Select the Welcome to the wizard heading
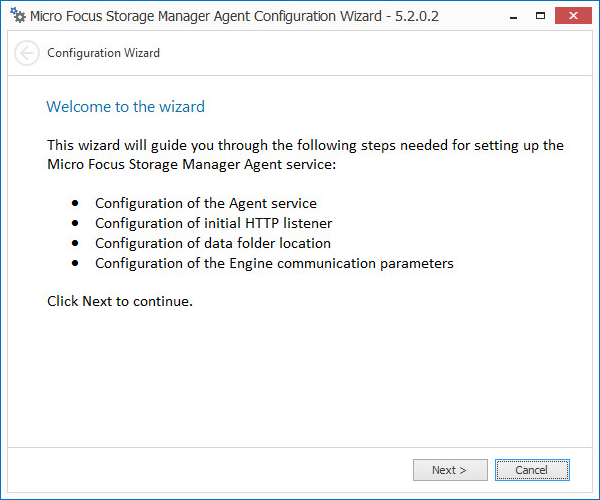Screen dimensions: 600x500 [126, 107]
